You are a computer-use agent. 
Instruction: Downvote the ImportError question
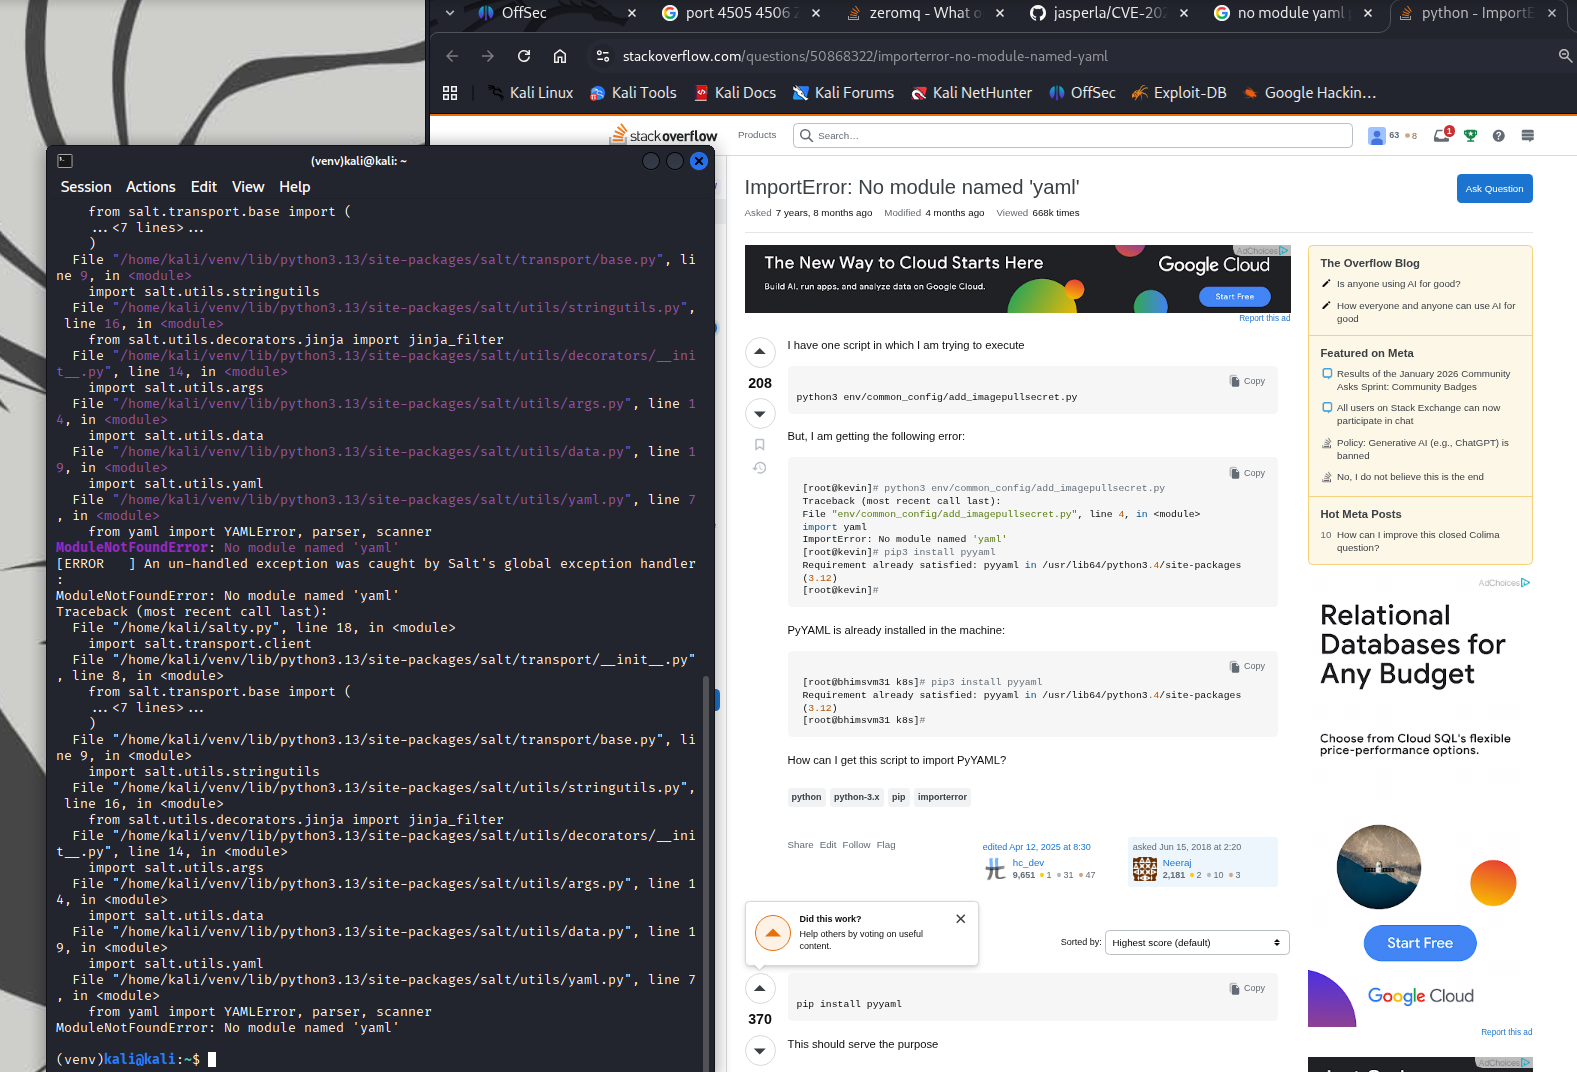[760, 414]
